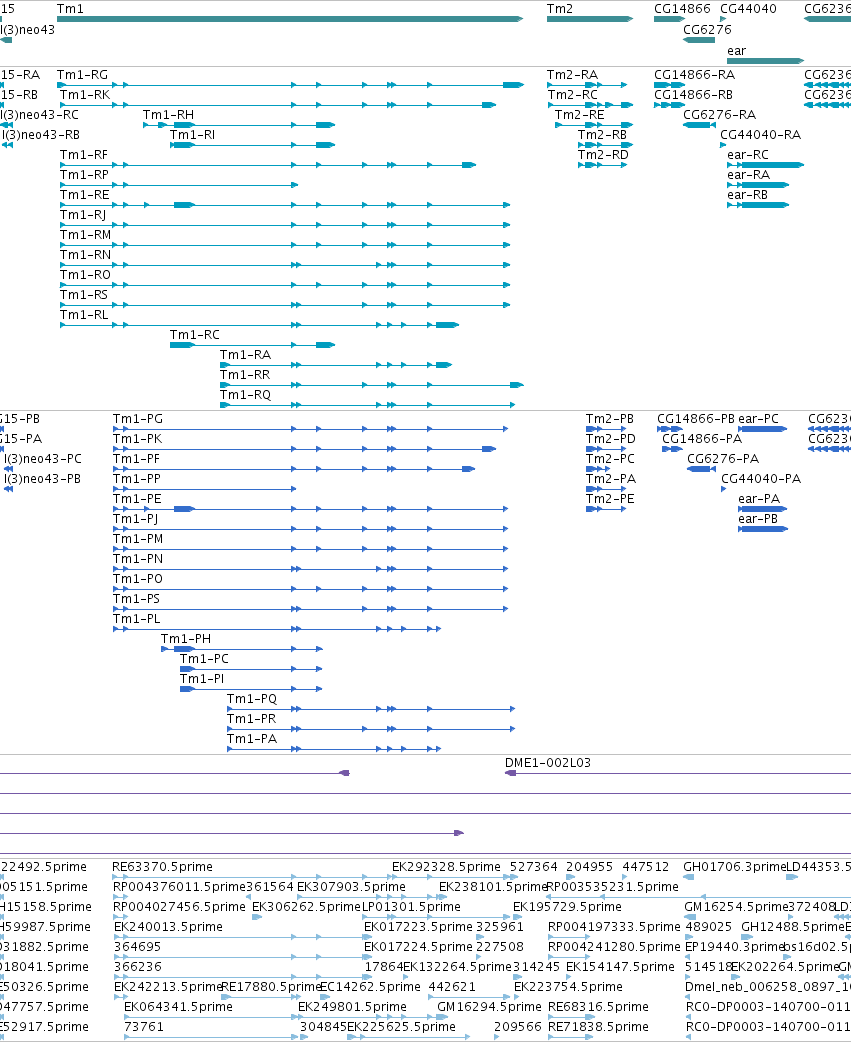Viewport: 851px width, 1042px height.
Task: Select the ear gene bar
Action: 765,61
